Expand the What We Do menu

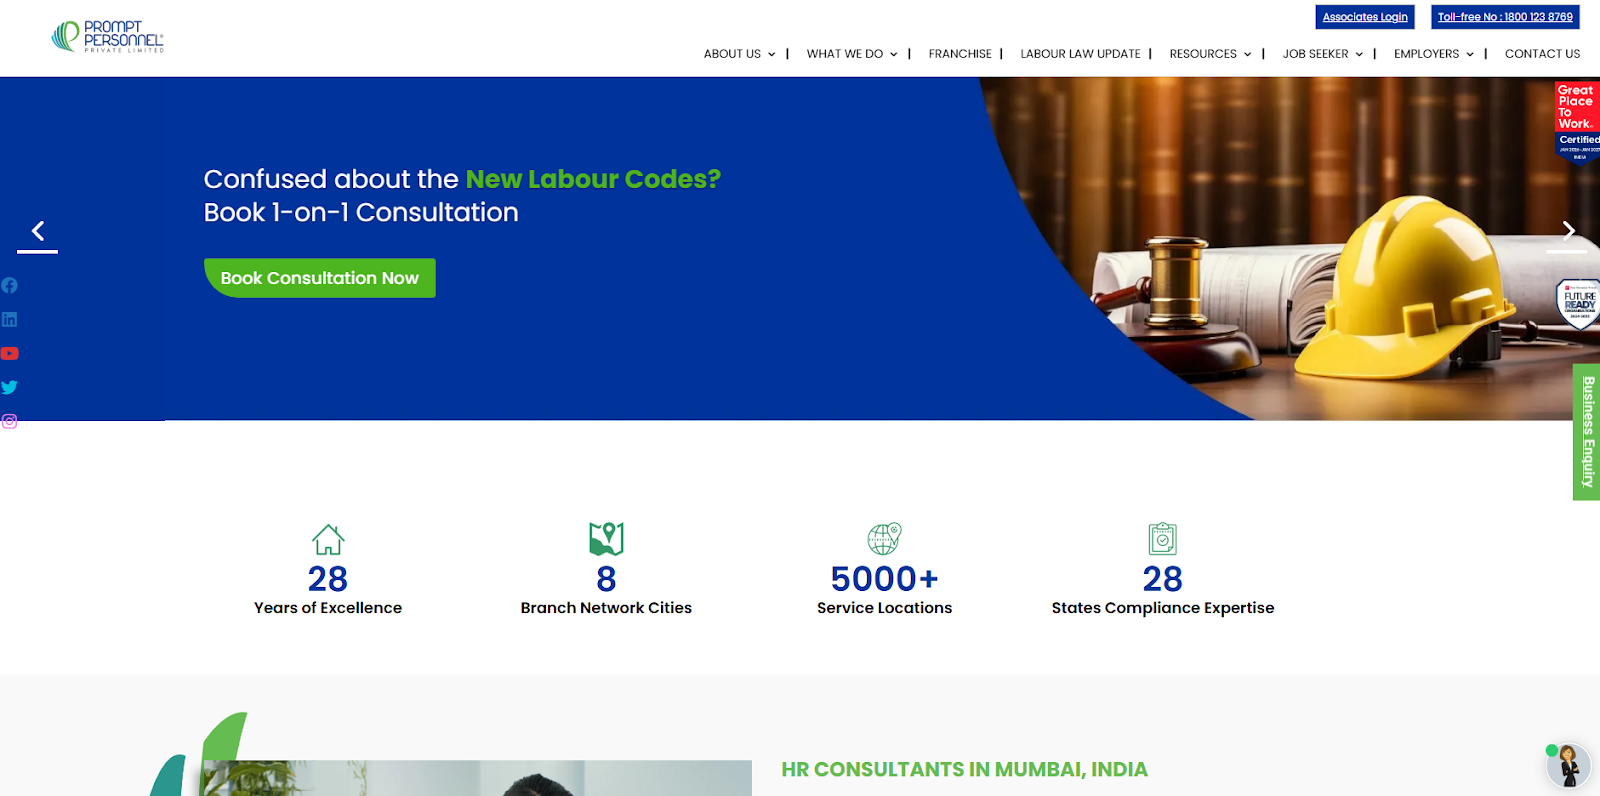click(x=852, y=54)
